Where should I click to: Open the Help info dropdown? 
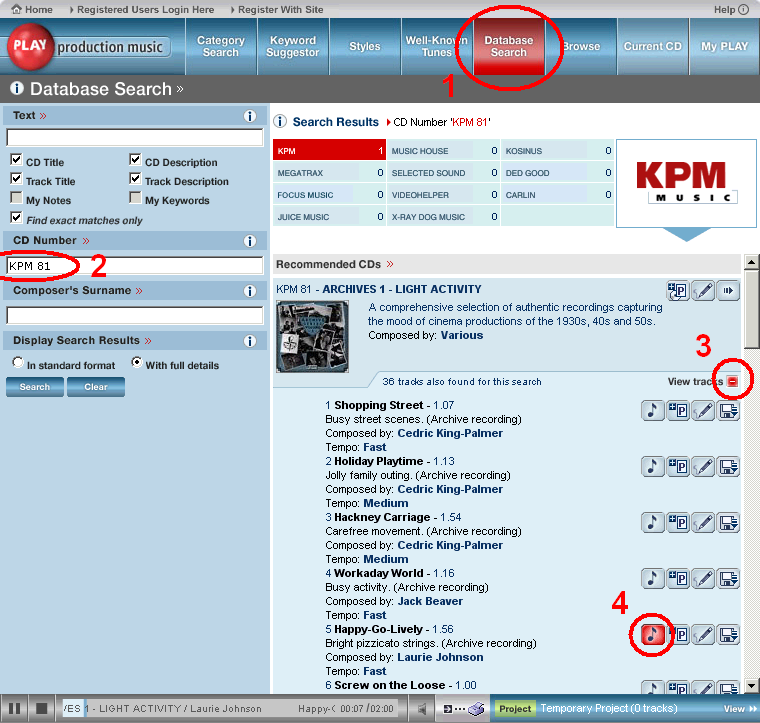(x=742, y=9)
